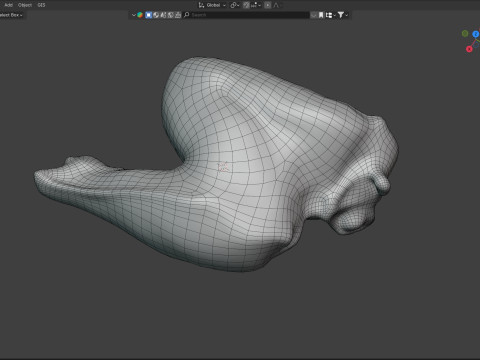Open the Global transform orientation dropdown

pyautogui.click(x=212, y=5)
